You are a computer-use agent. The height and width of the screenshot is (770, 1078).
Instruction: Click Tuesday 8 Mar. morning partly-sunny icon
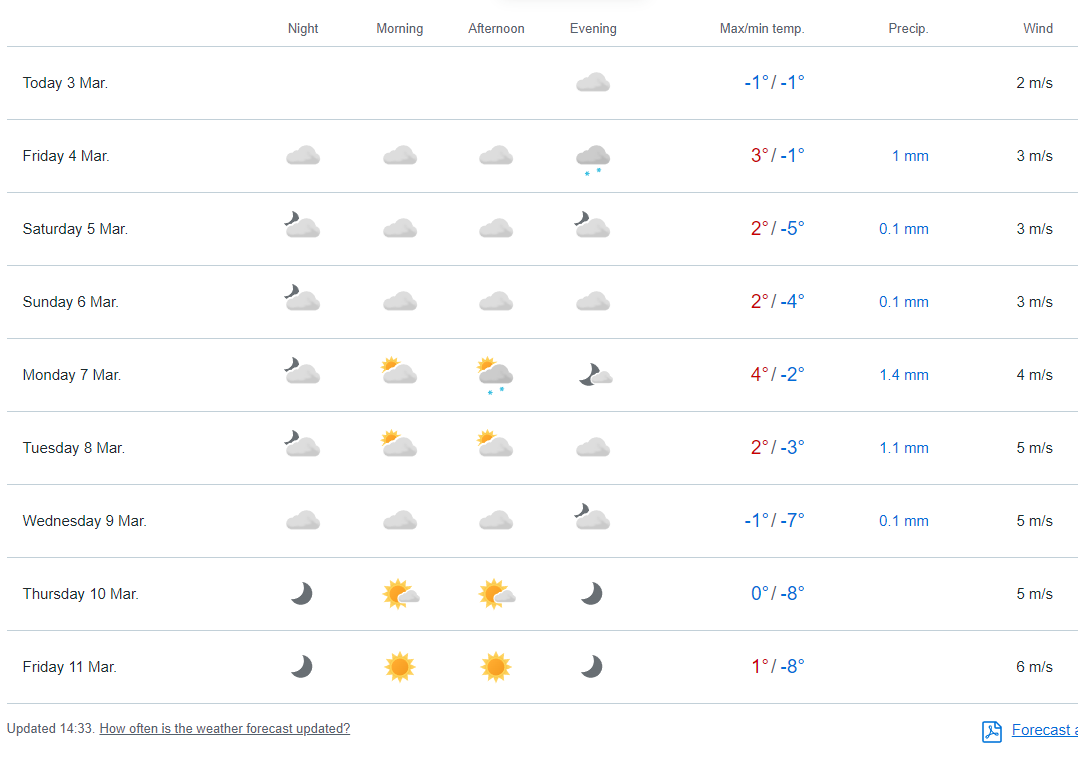pos(399,445)
